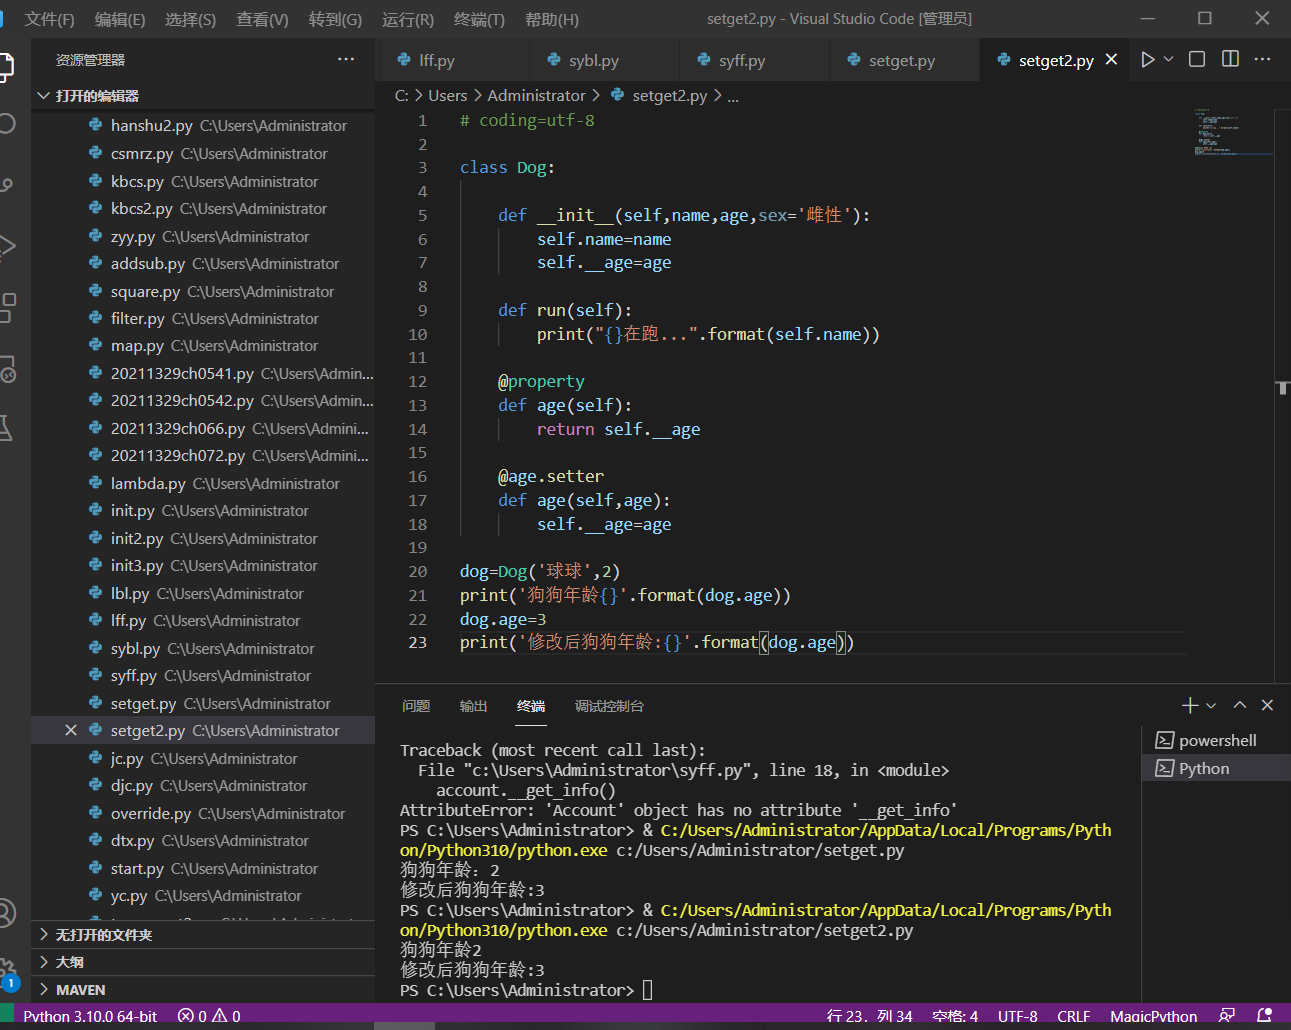Collapse the 打开的编辑器 section
The height and width of the screenshot is (1030, 1291).
click(x=44, y=96)
